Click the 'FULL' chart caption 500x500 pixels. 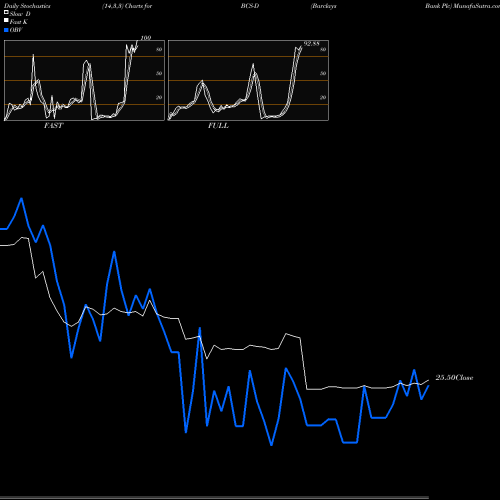[218, 126]
